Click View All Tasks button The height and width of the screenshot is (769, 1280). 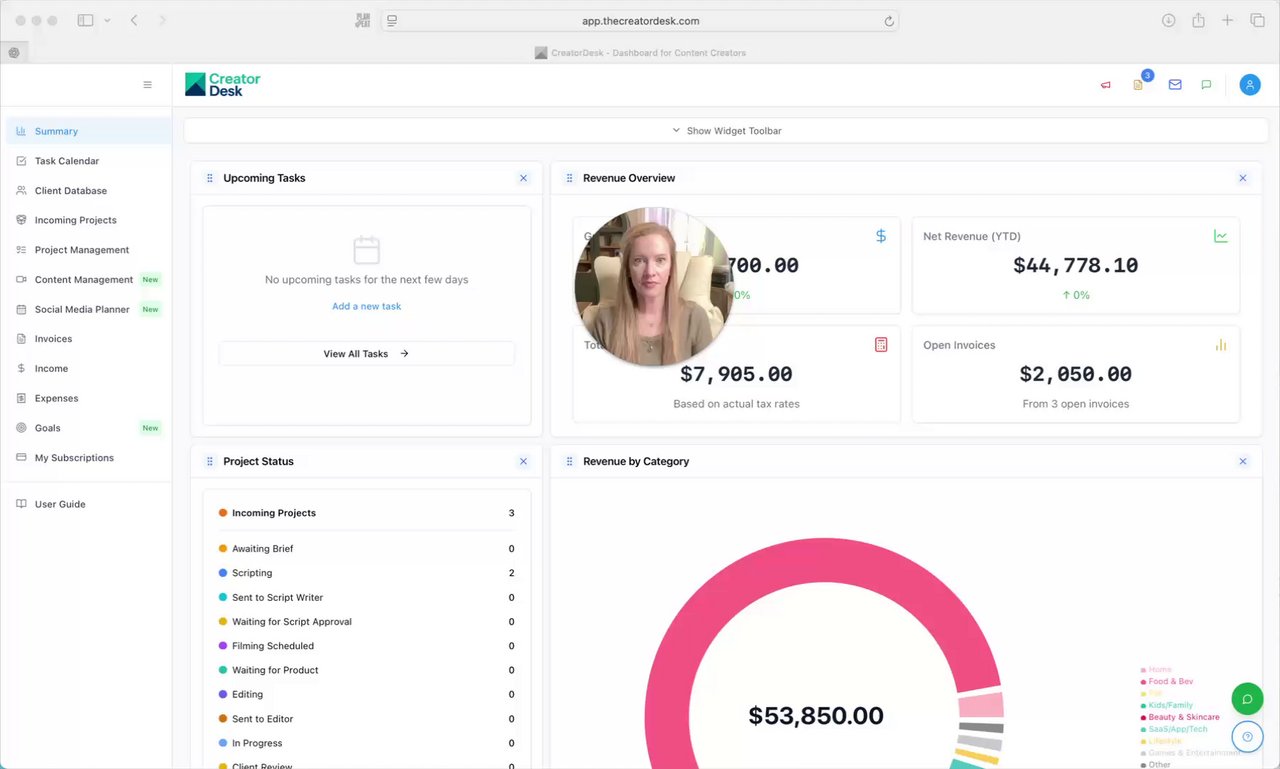point(366,354)
